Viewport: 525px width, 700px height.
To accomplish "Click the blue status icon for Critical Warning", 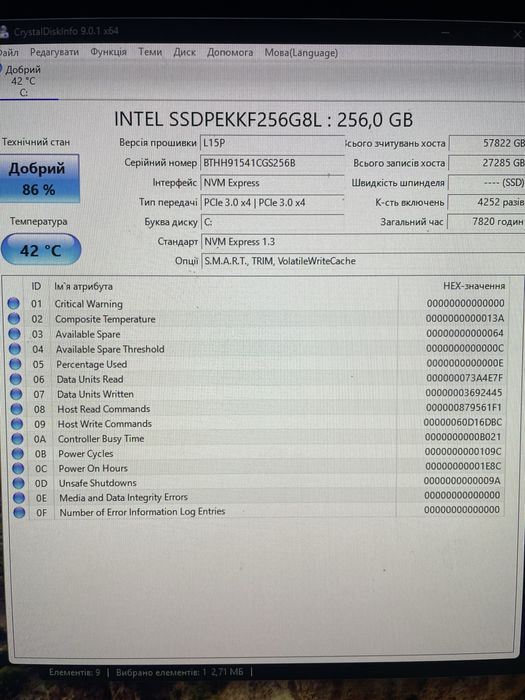I will point(13,304).
